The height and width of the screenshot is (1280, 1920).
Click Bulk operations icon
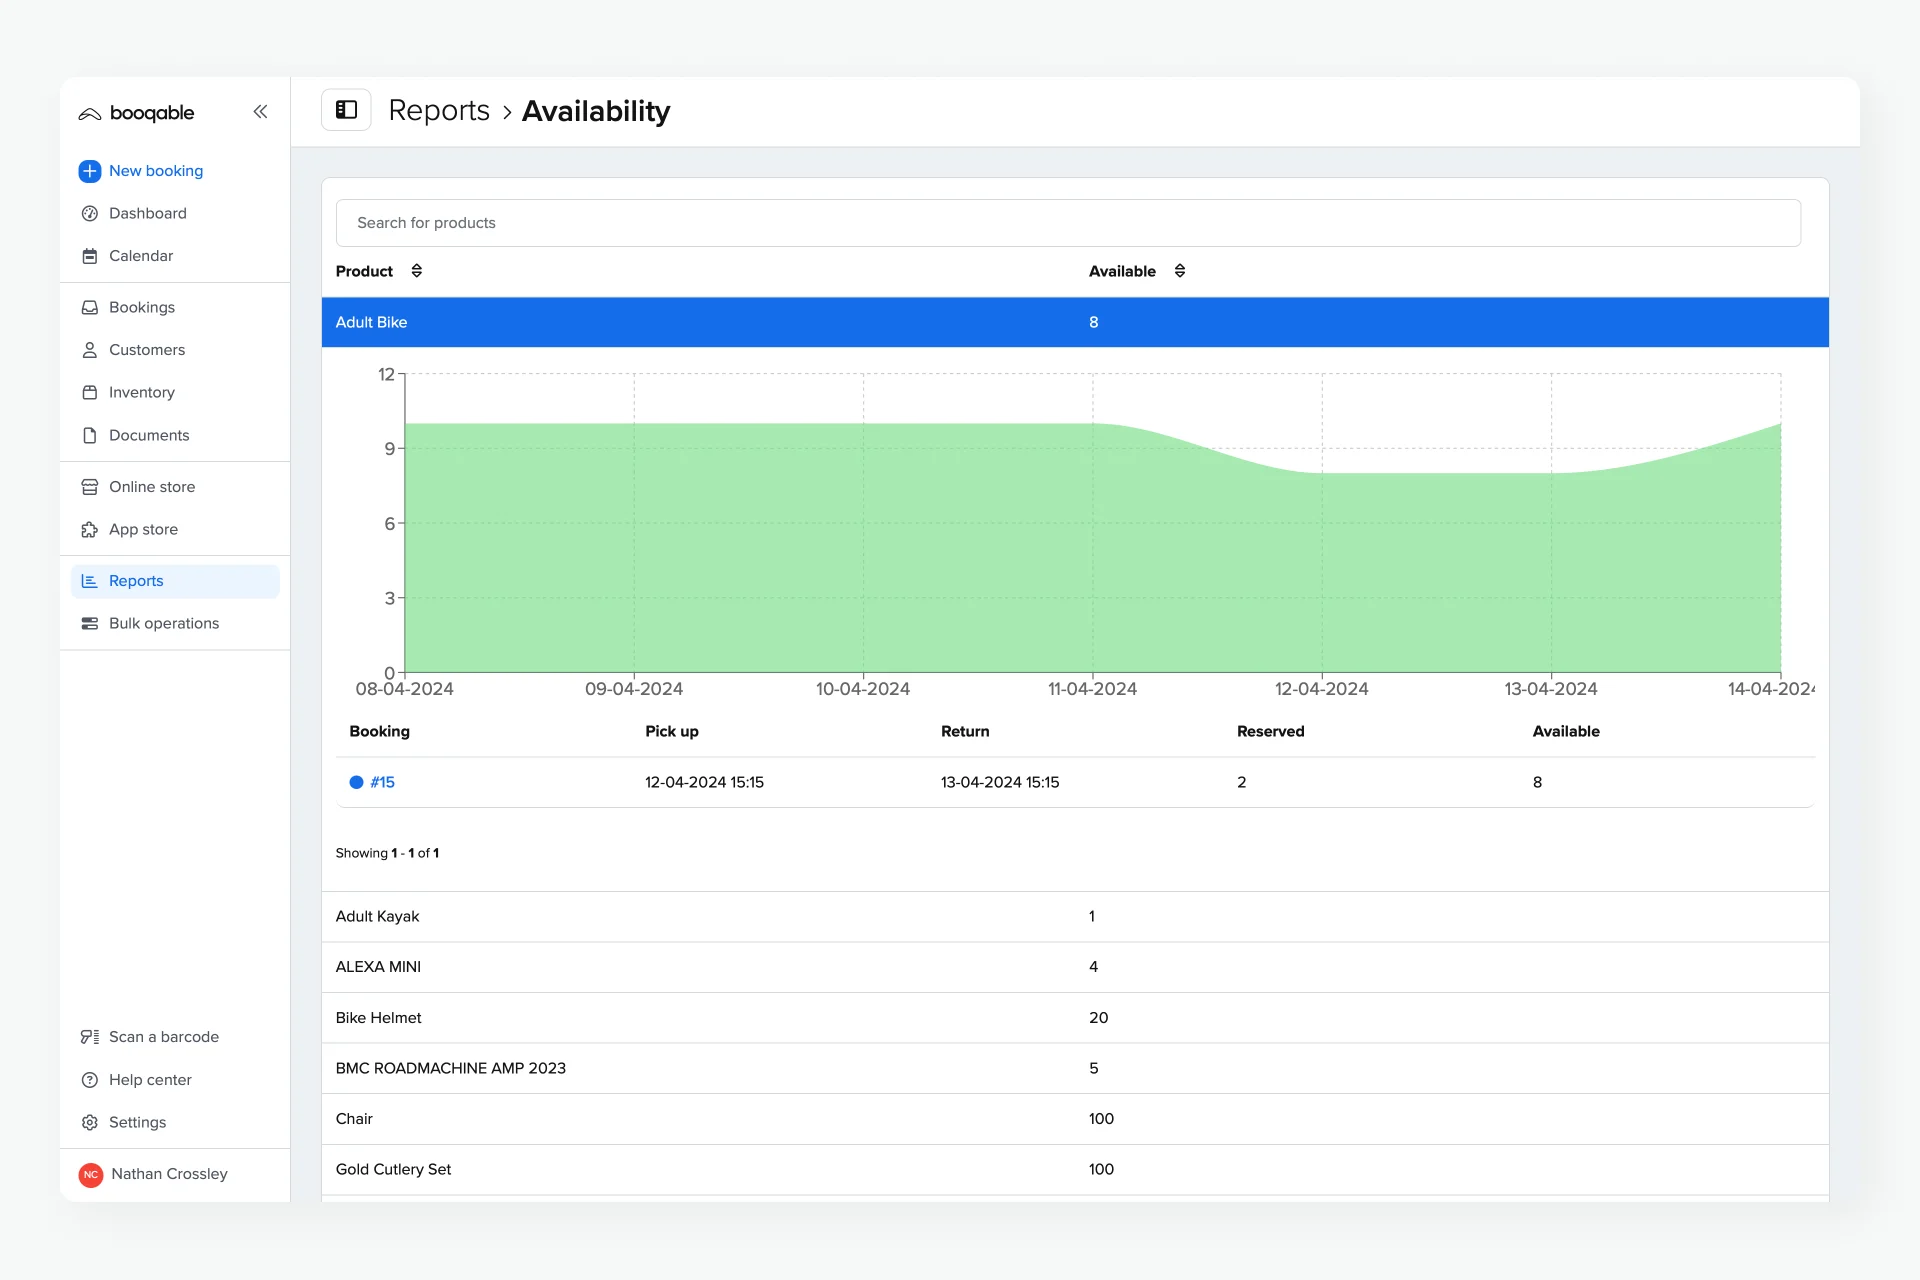[x=89, y=623]
